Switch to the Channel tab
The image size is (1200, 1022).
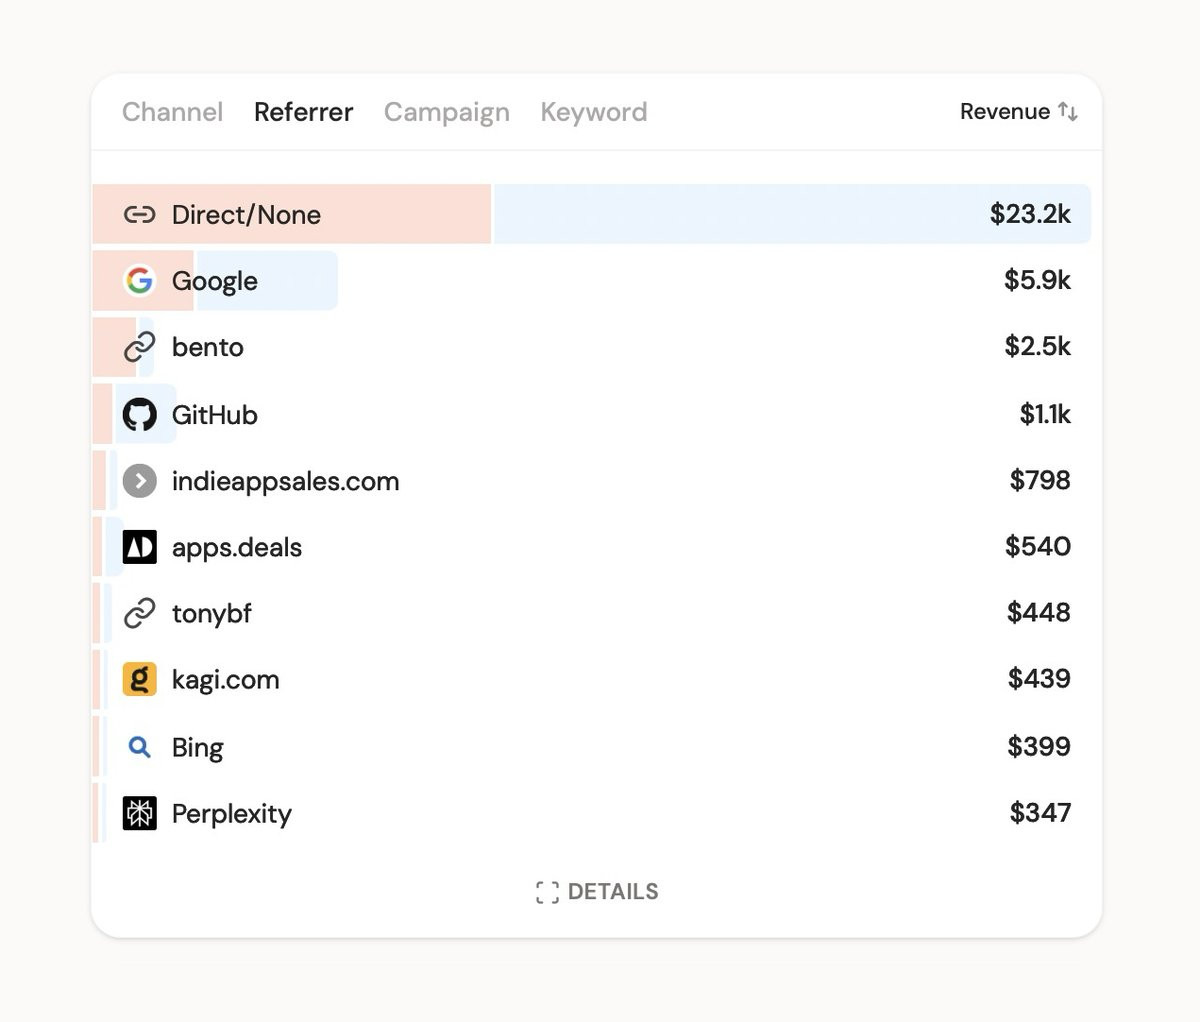coord(172,112)
